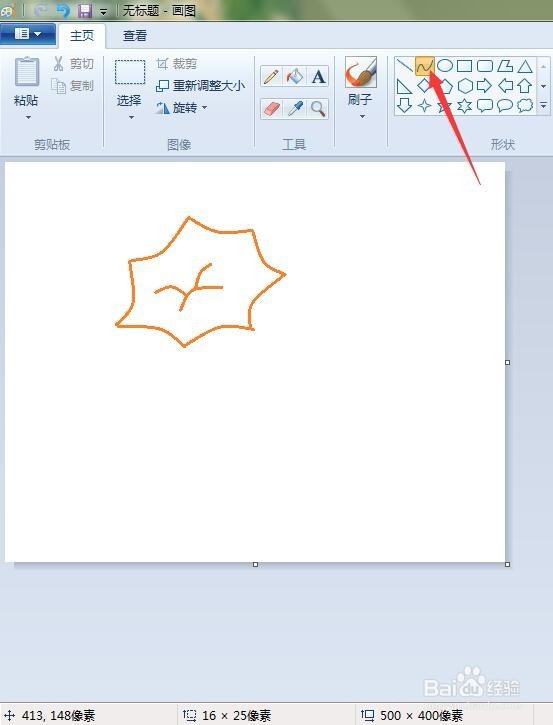Expand the full shapes gallery
Screen dimensions: 553x725
[544, 105]
